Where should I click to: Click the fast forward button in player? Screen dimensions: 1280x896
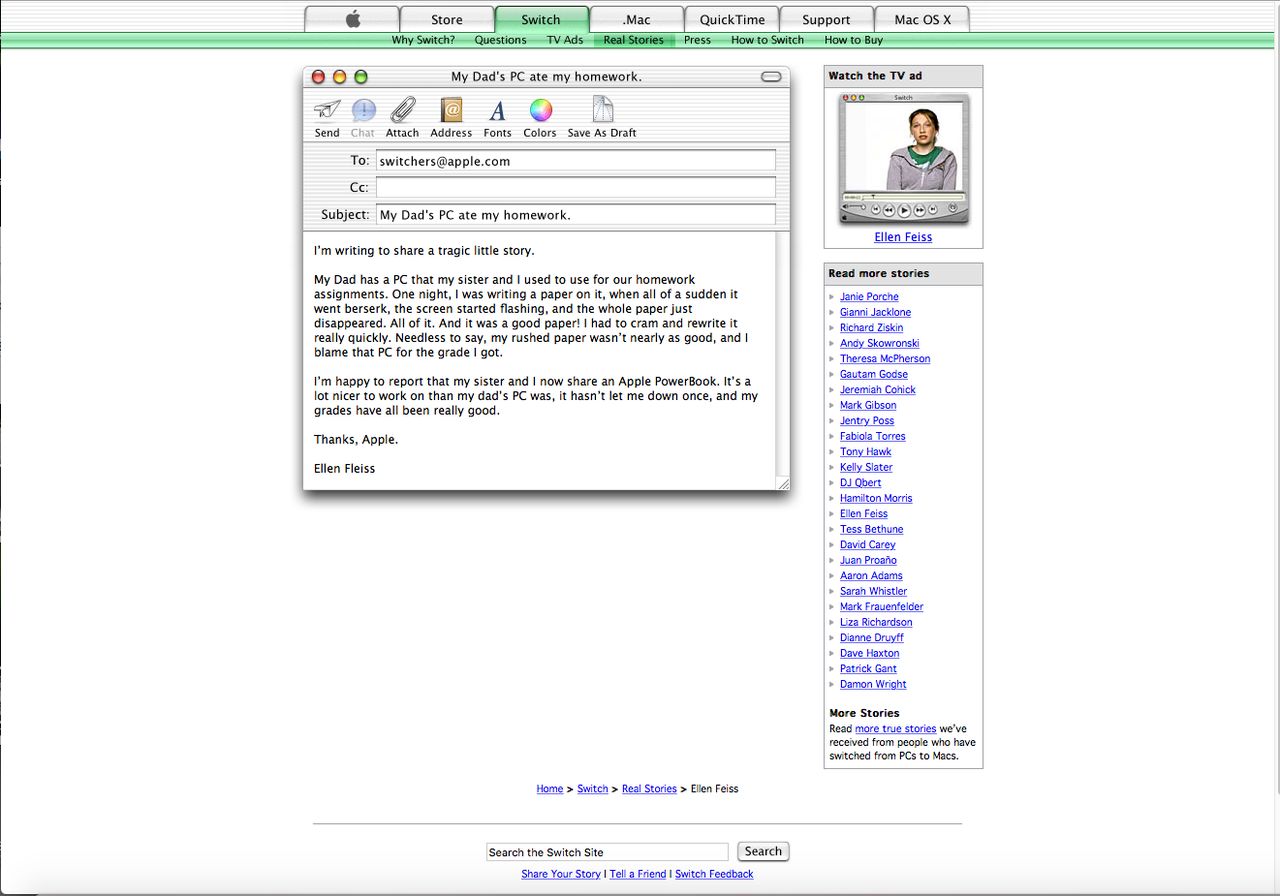919,210
